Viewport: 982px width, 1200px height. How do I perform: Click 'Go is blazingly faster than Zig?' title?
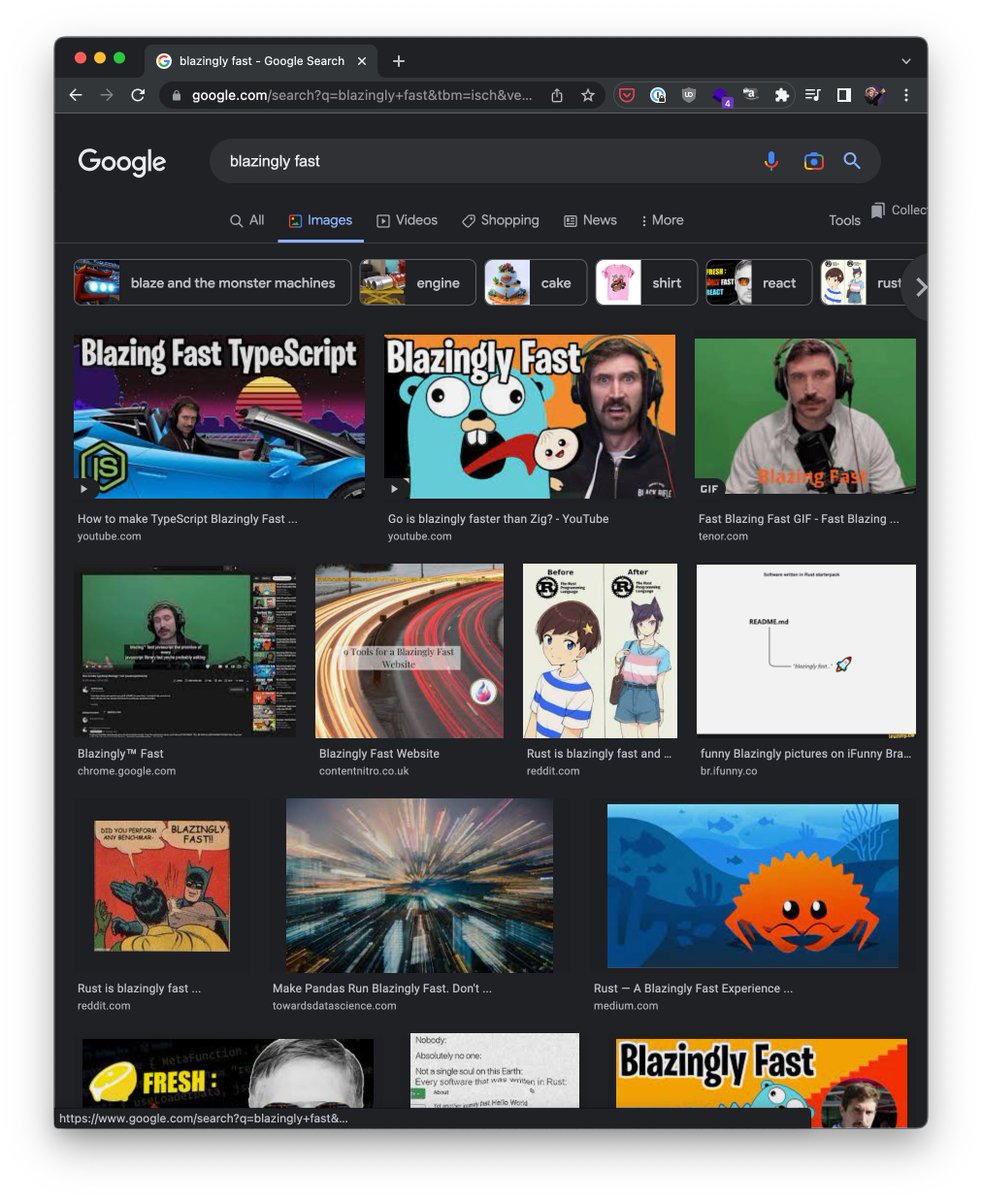pos(498,519)
